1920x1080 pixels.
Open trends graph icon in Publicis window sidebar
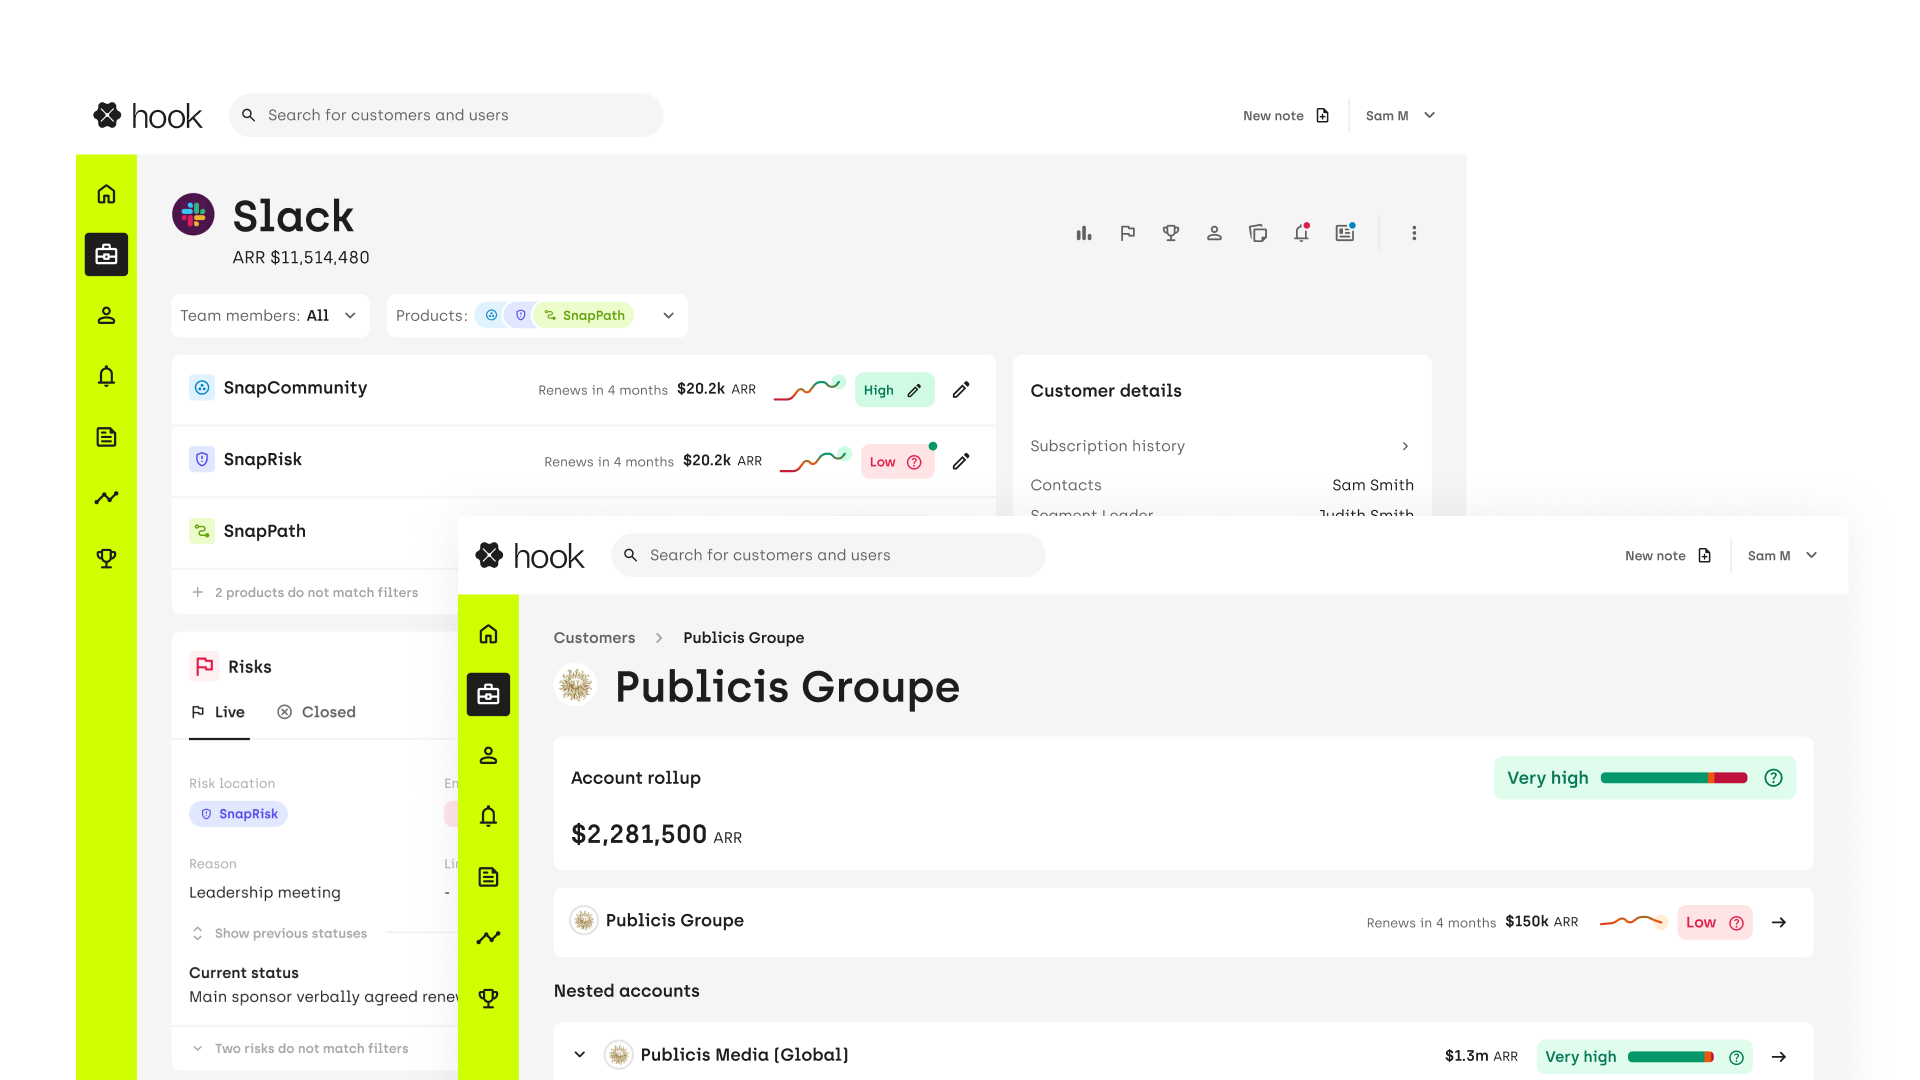(x=488, y=937)
